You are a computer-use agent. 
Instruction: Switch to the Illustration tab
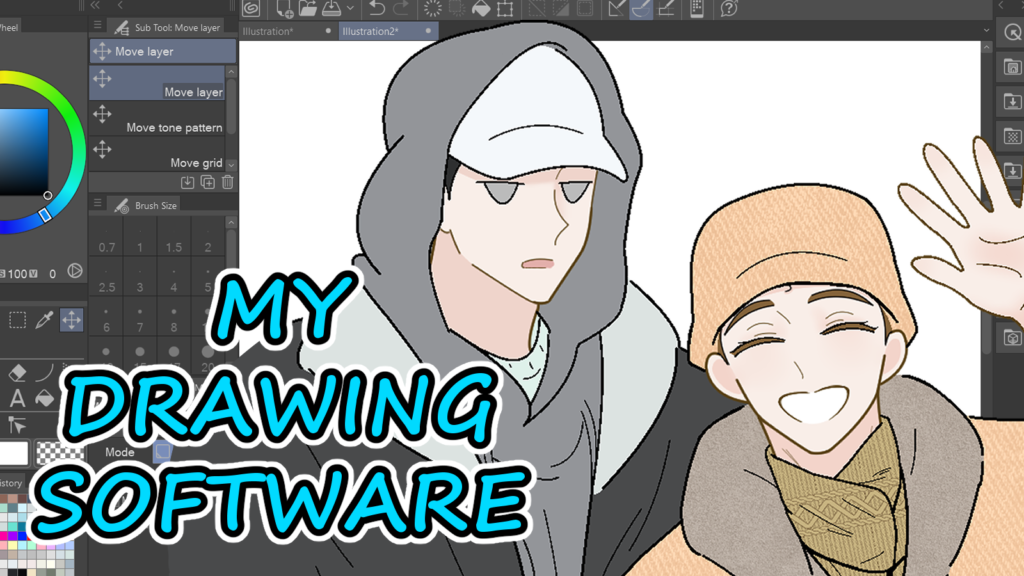[x=270, y=31]
